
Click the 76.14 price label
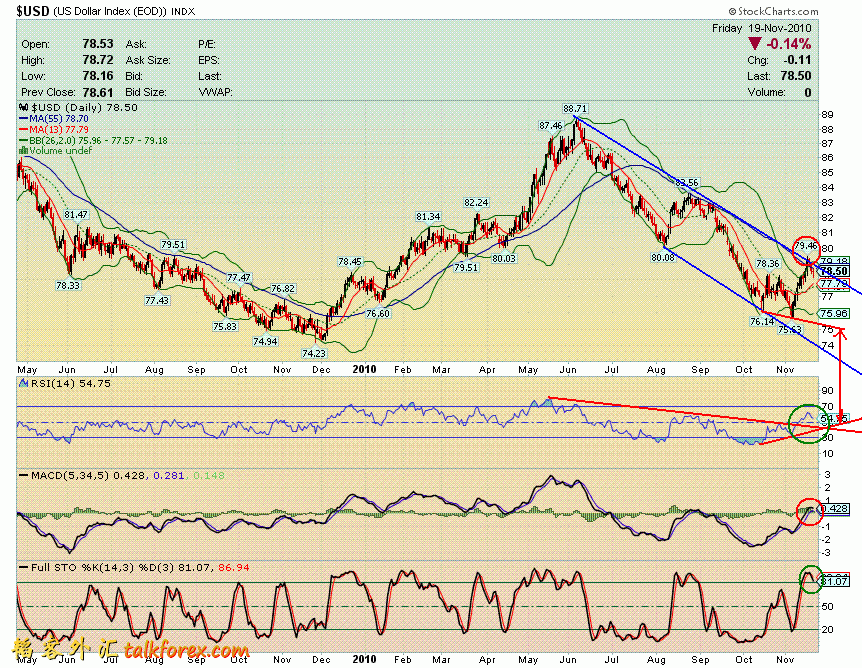click(x=762, y=321)
